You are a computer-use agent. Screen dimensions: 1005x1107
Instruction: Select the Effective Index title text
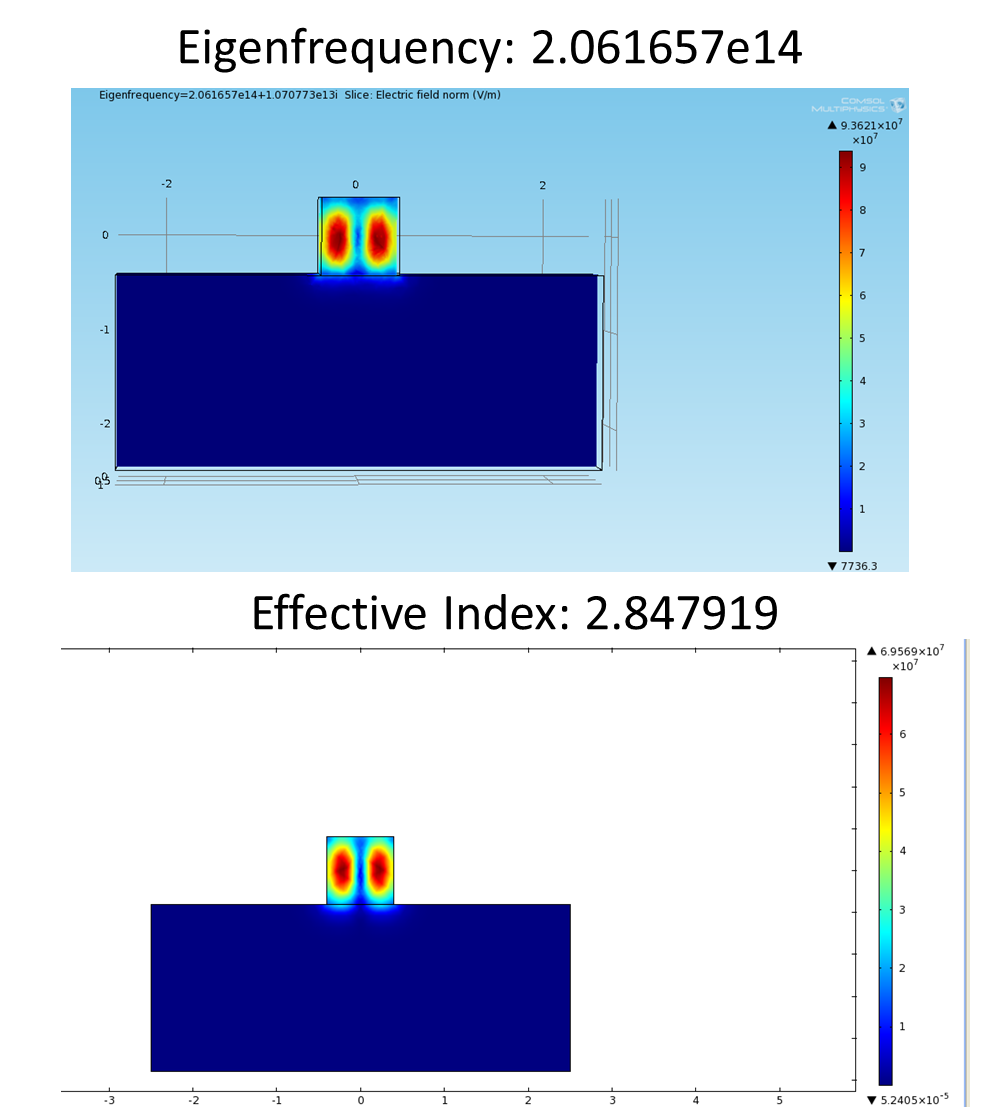pos(514,612)
